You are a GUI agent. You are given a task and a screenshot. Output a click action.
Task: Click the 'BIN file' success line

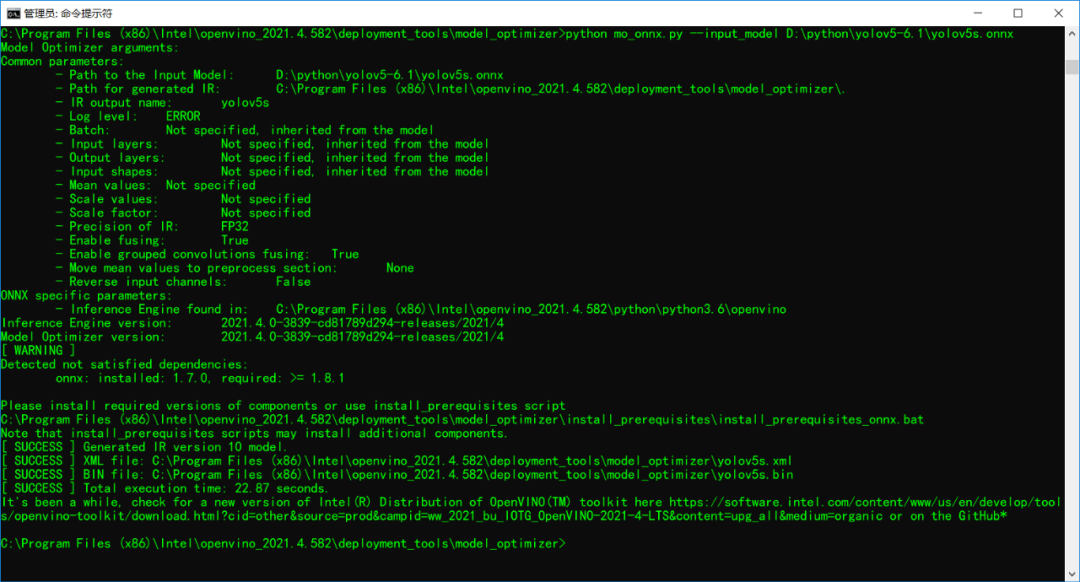397,475
